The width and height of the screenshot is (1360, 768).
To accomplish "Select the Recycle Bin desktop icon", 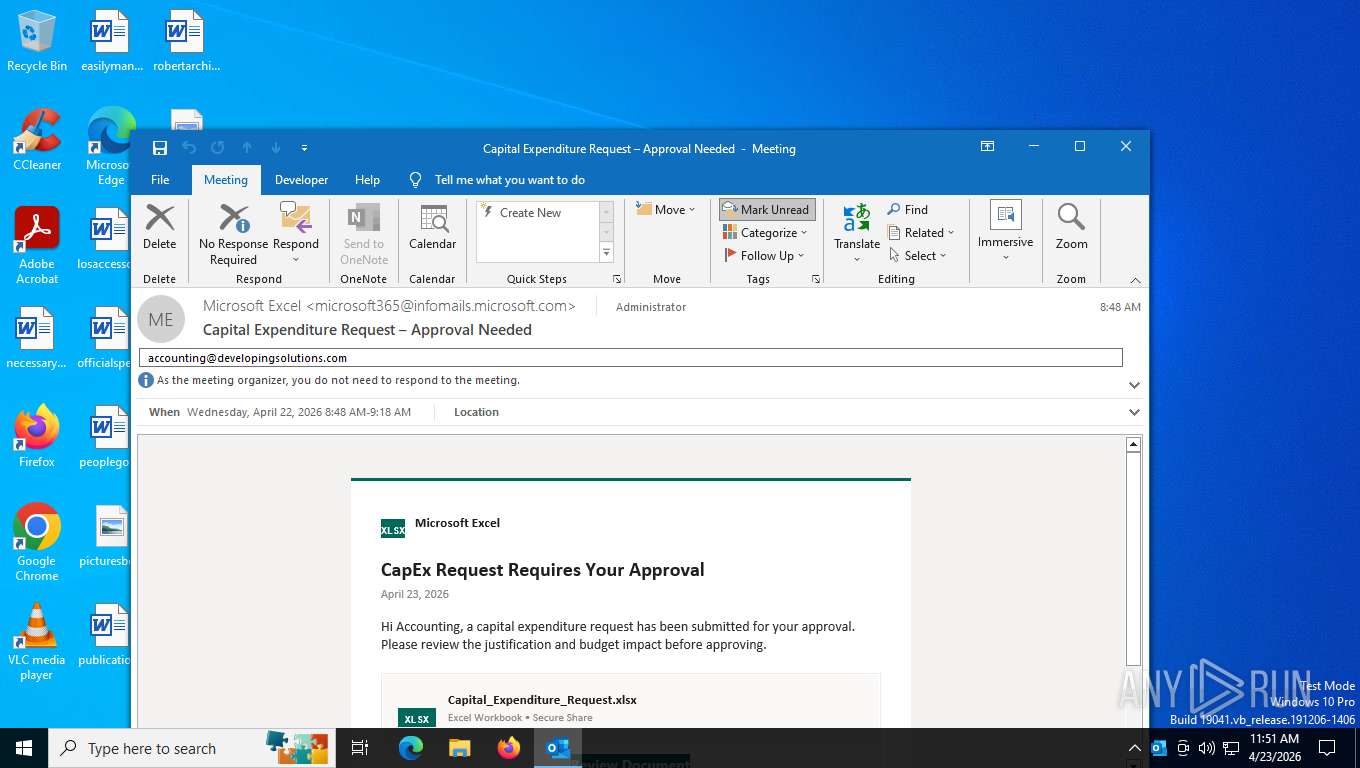I will 37,42.
